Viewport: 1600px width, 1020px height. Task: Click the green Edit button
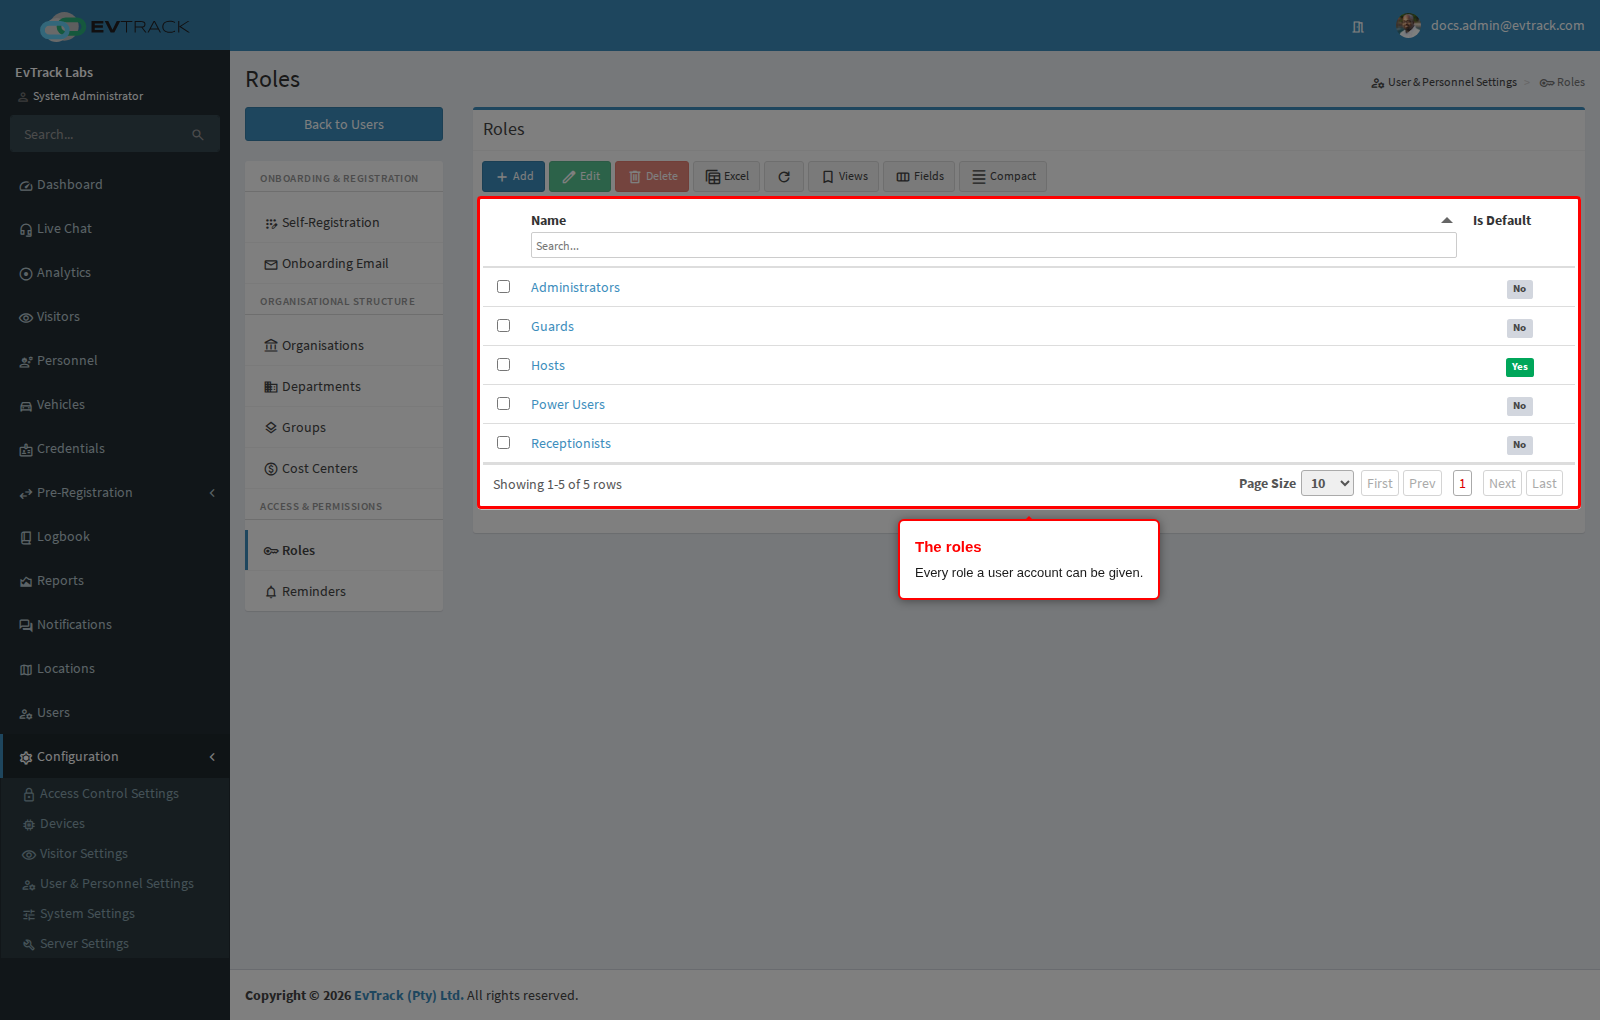tap(580, 177)
